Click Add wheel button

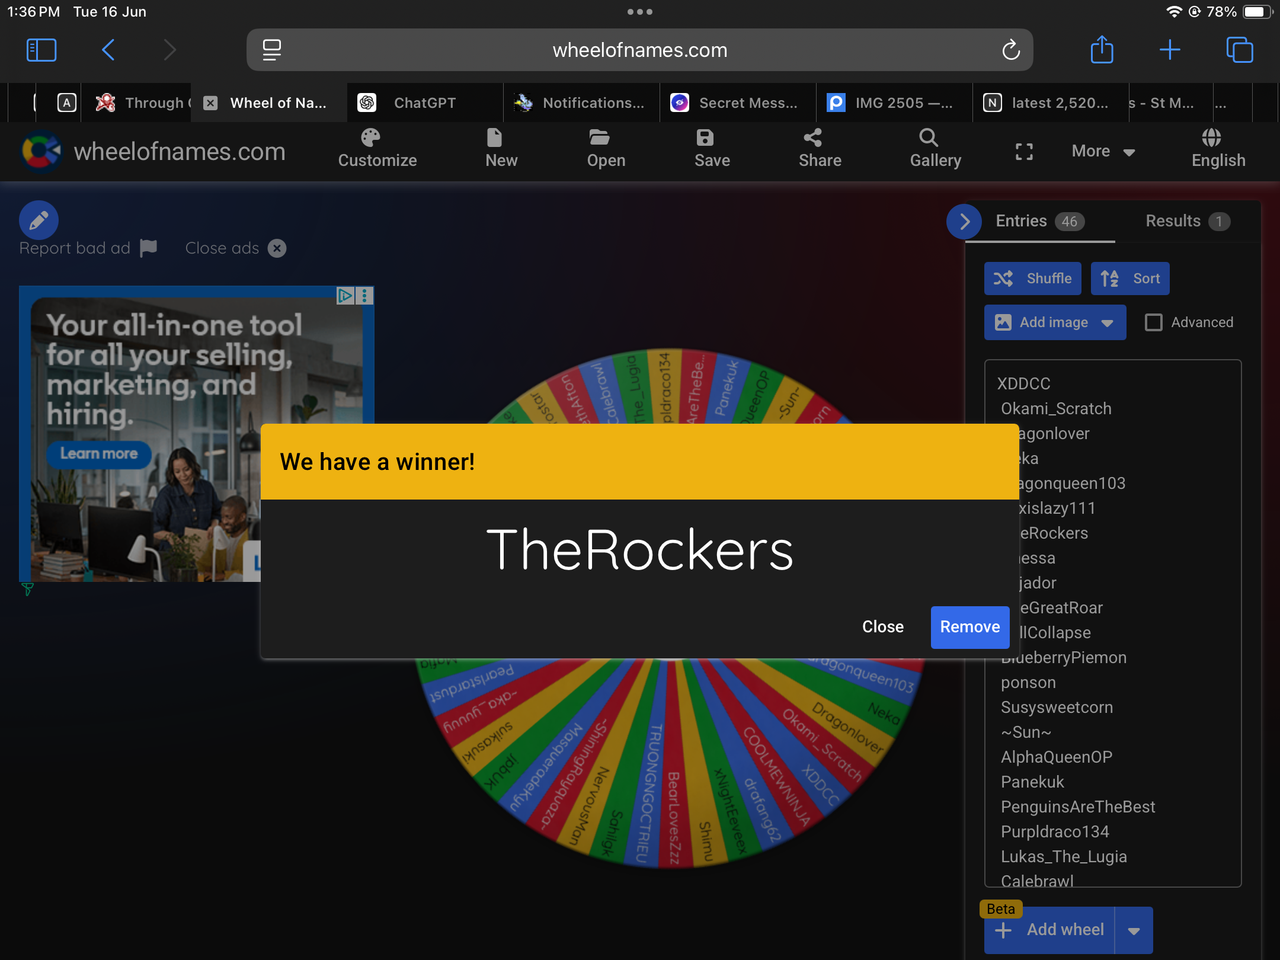pyautogui.click(x=1051, y=930)
